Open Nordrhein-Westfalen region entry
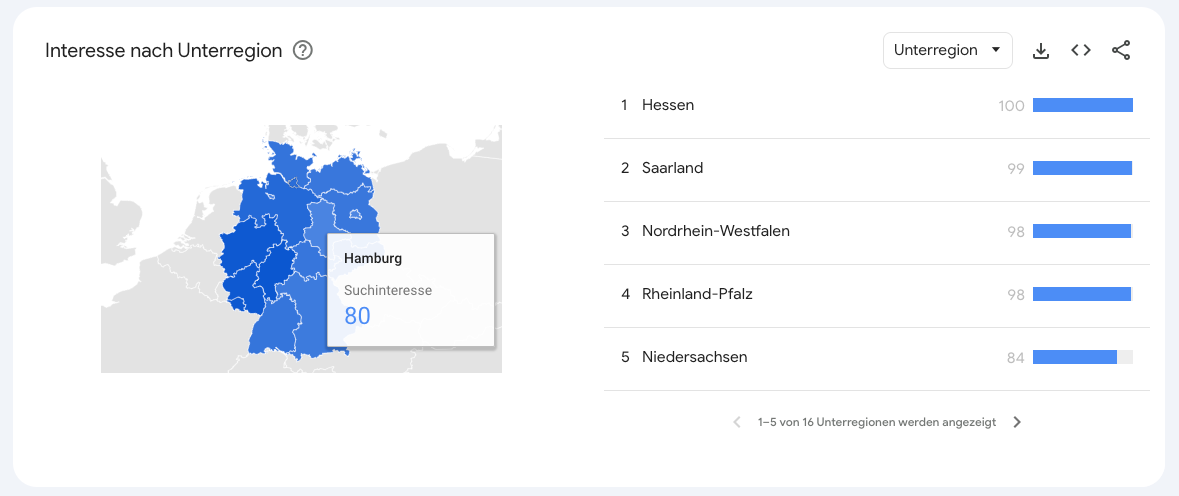 pos(876,232)
